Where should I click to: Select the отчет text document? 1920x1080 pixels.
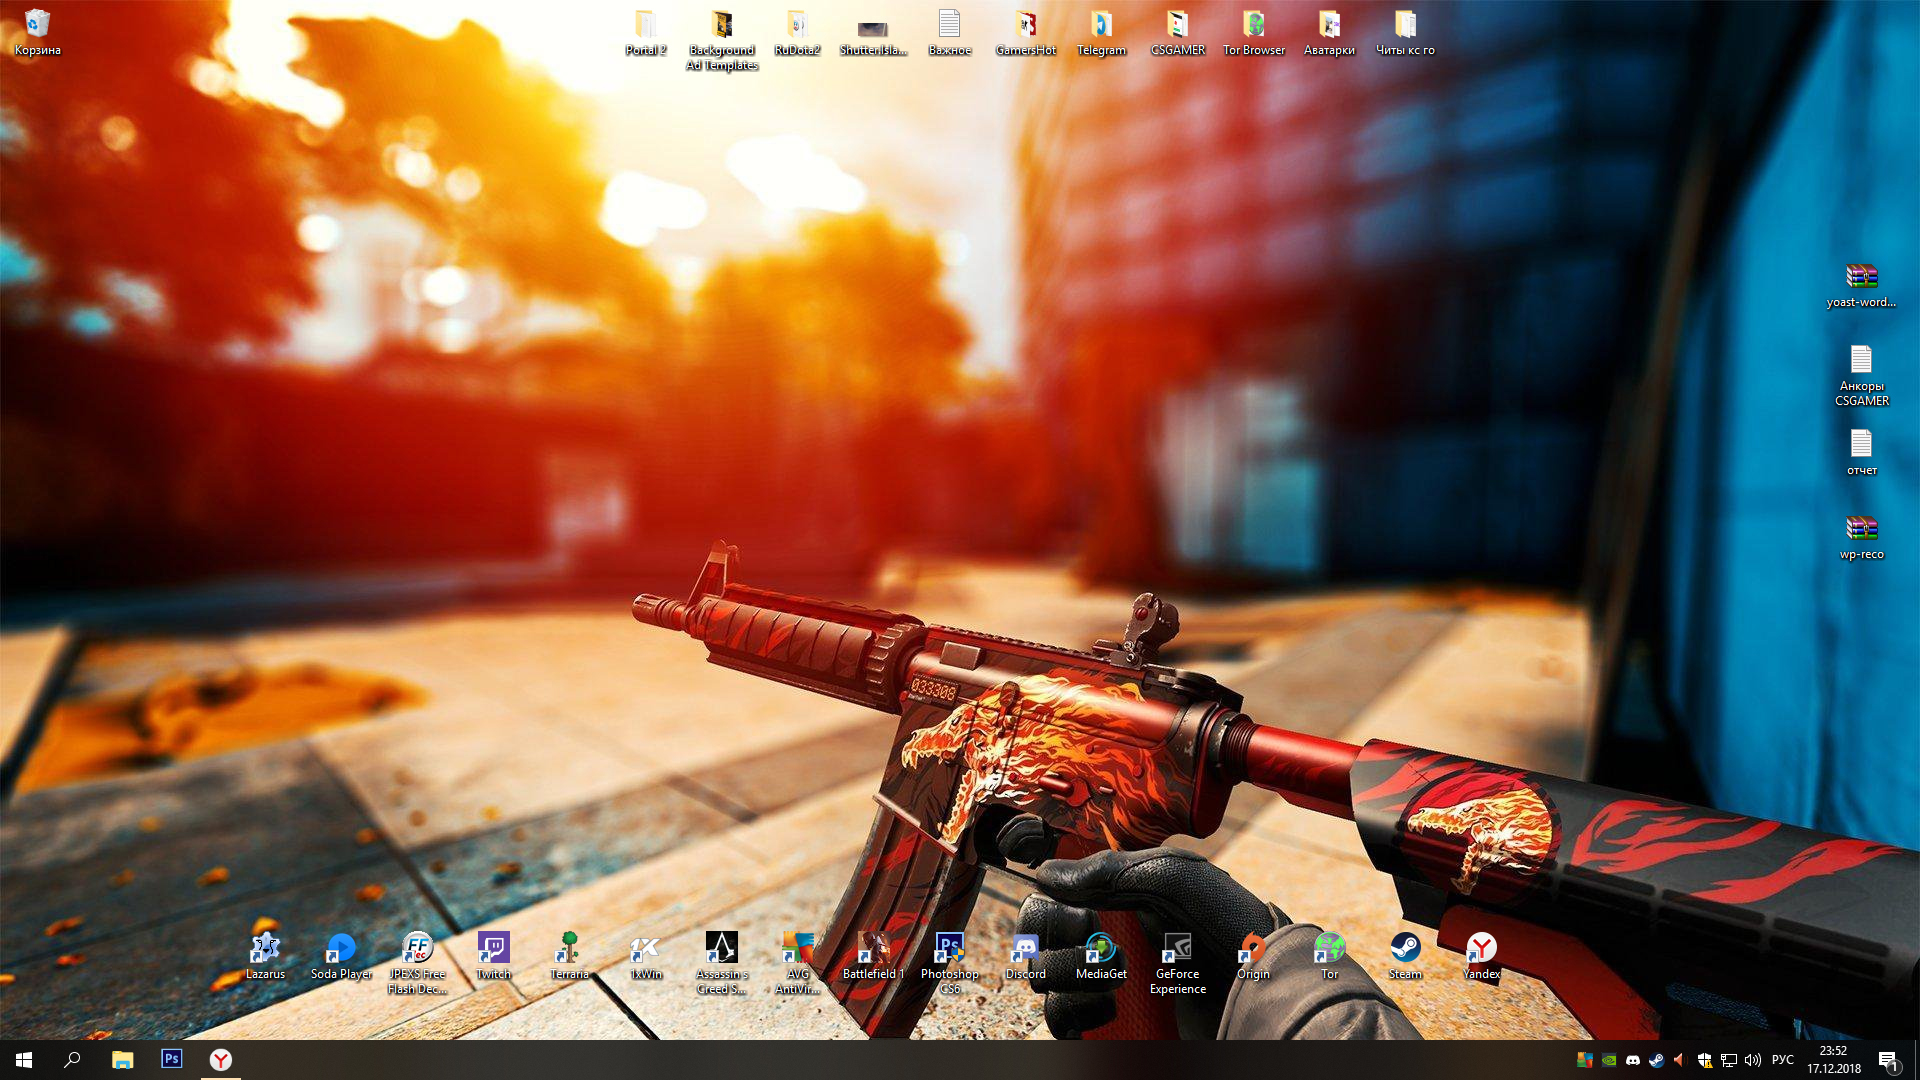pyautogui.click(x=1861, y=452)
